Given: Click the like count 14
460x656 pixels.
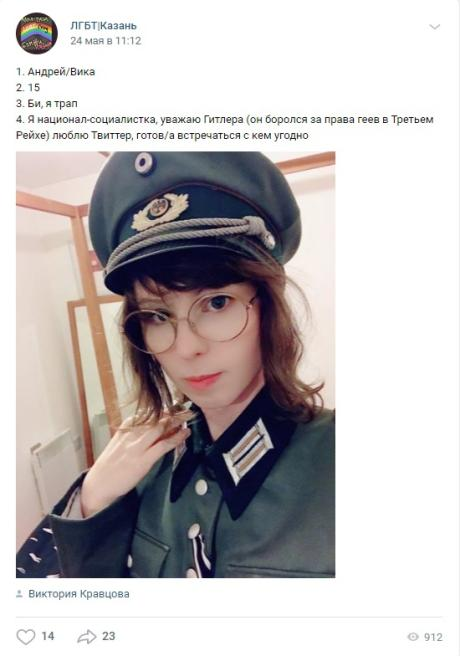Looking at the screenshot, I should [48, 636].
